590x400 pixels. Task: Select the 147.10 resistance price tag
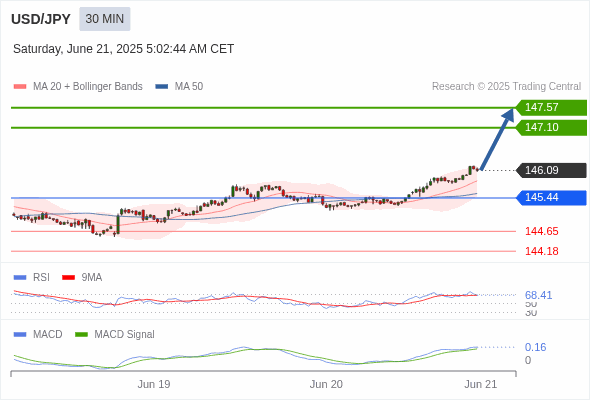coord(551,127)
